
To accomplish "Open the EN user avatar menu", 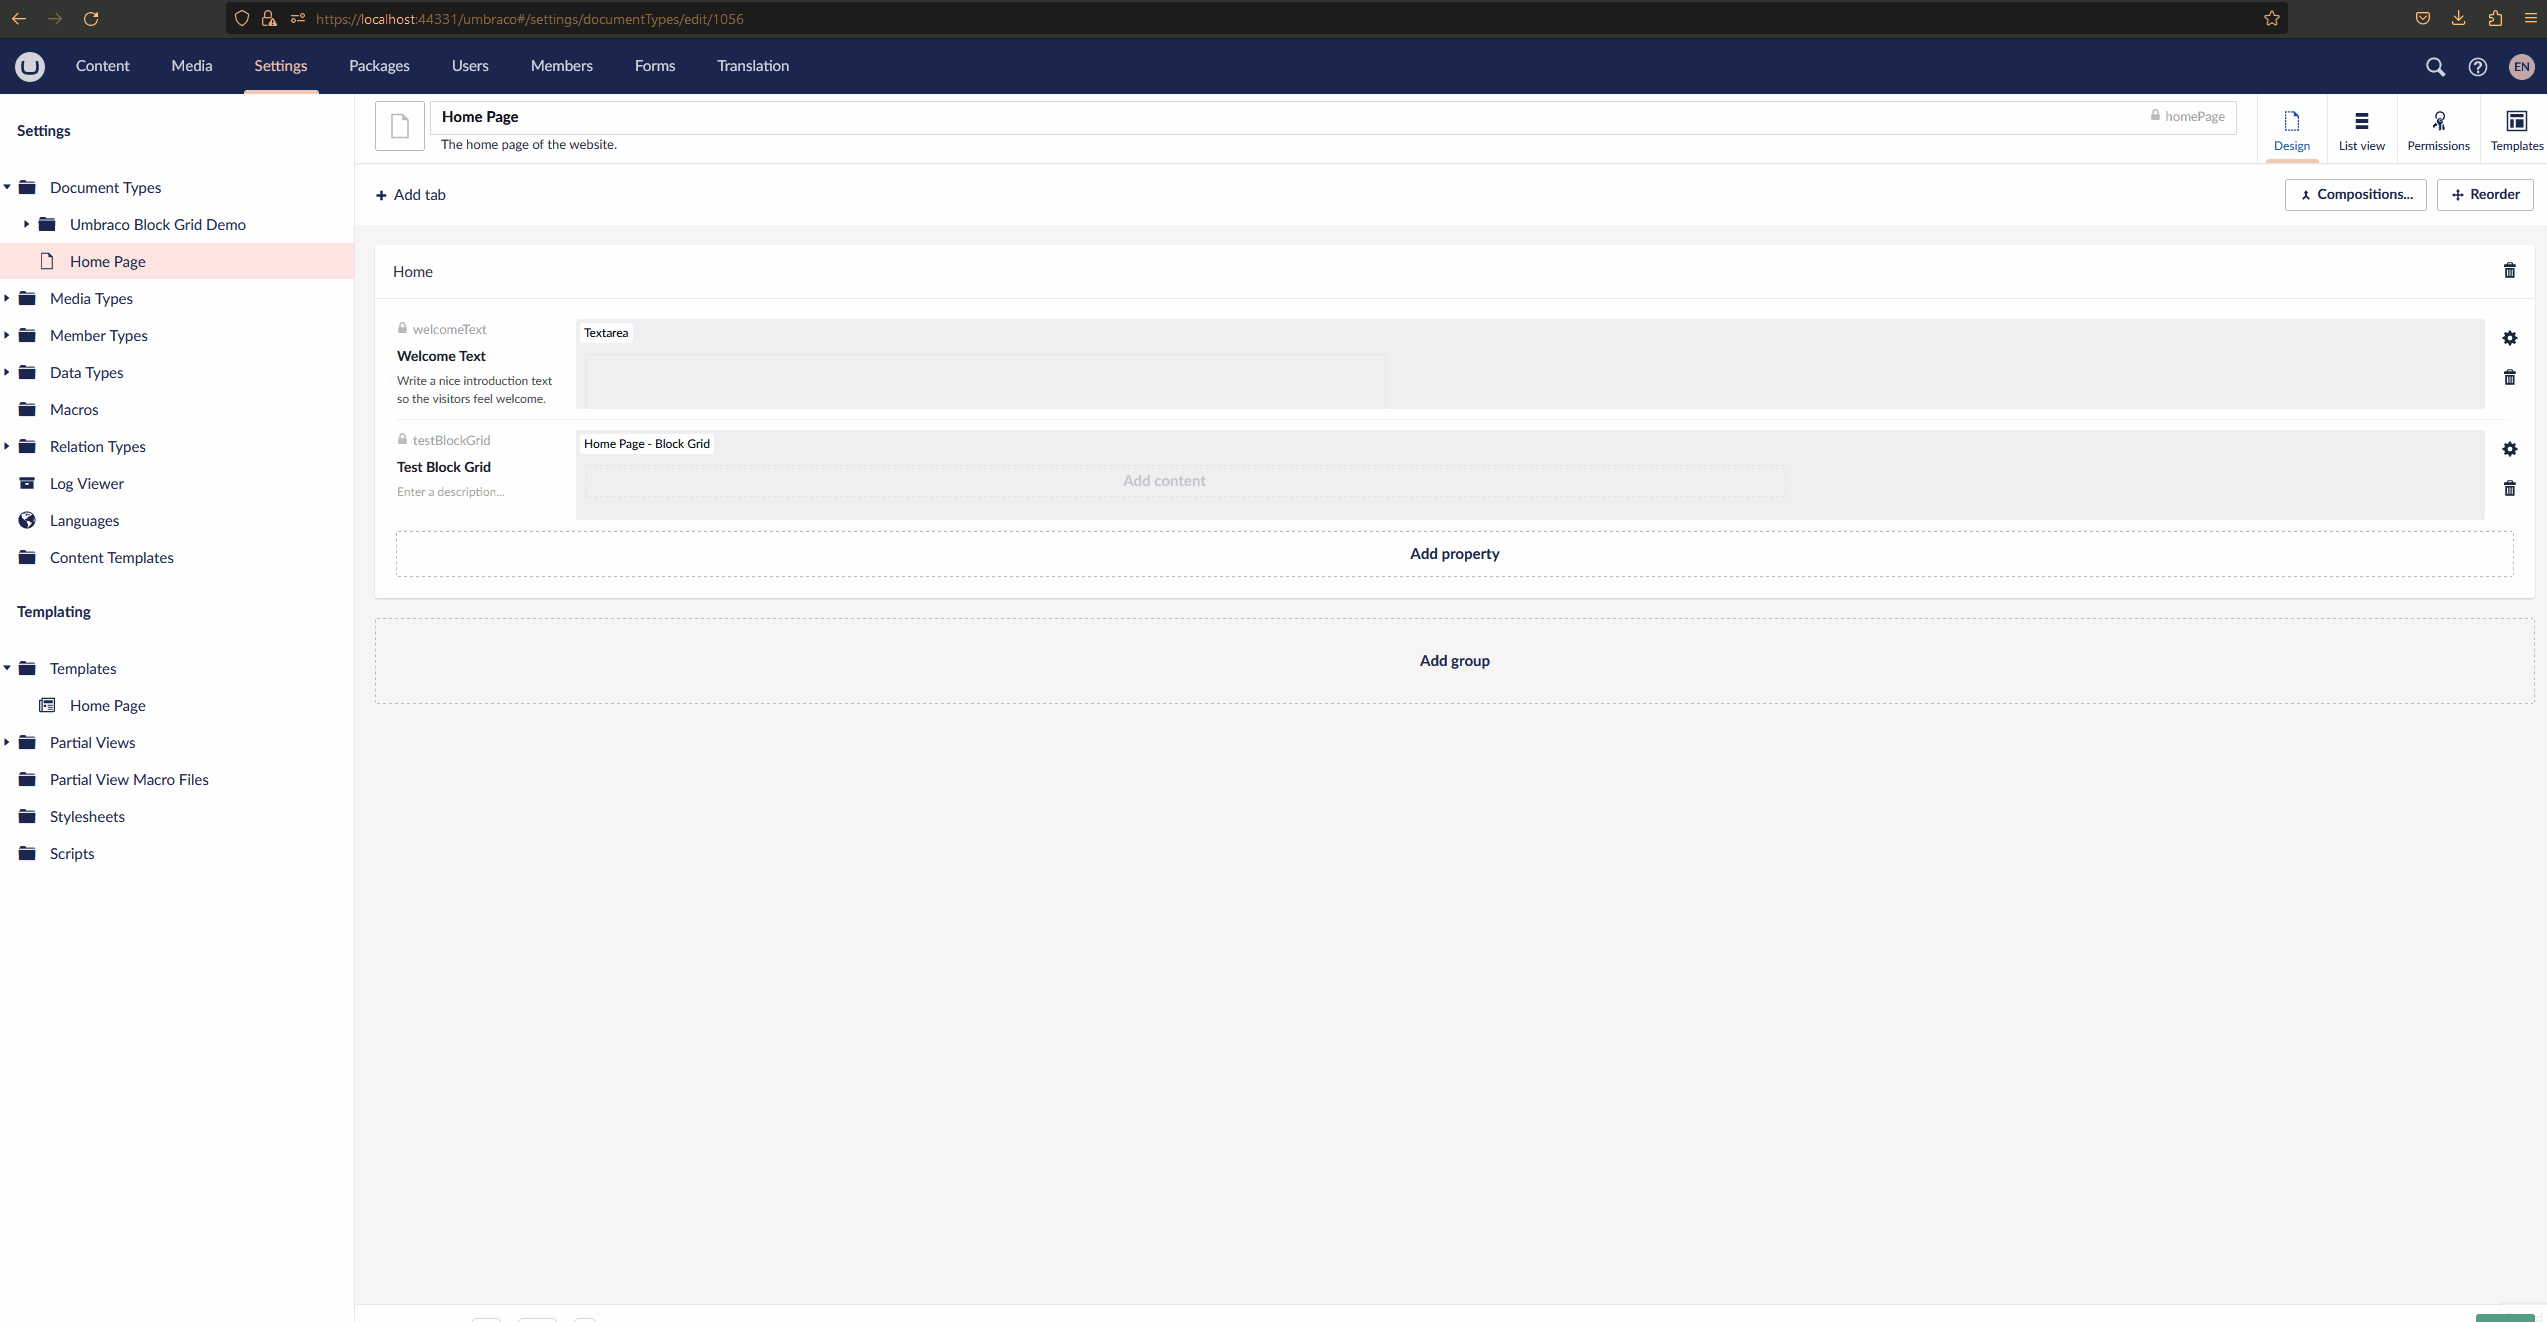I will [x=2521, y=66].
